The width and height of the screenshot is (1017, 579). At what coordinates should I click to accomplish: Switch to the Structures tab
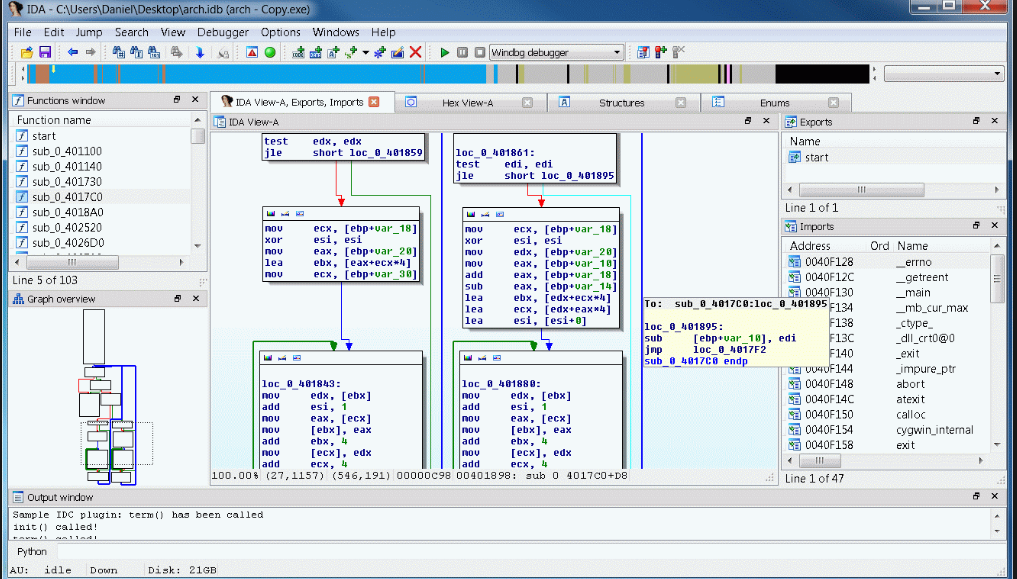[621, 102]
